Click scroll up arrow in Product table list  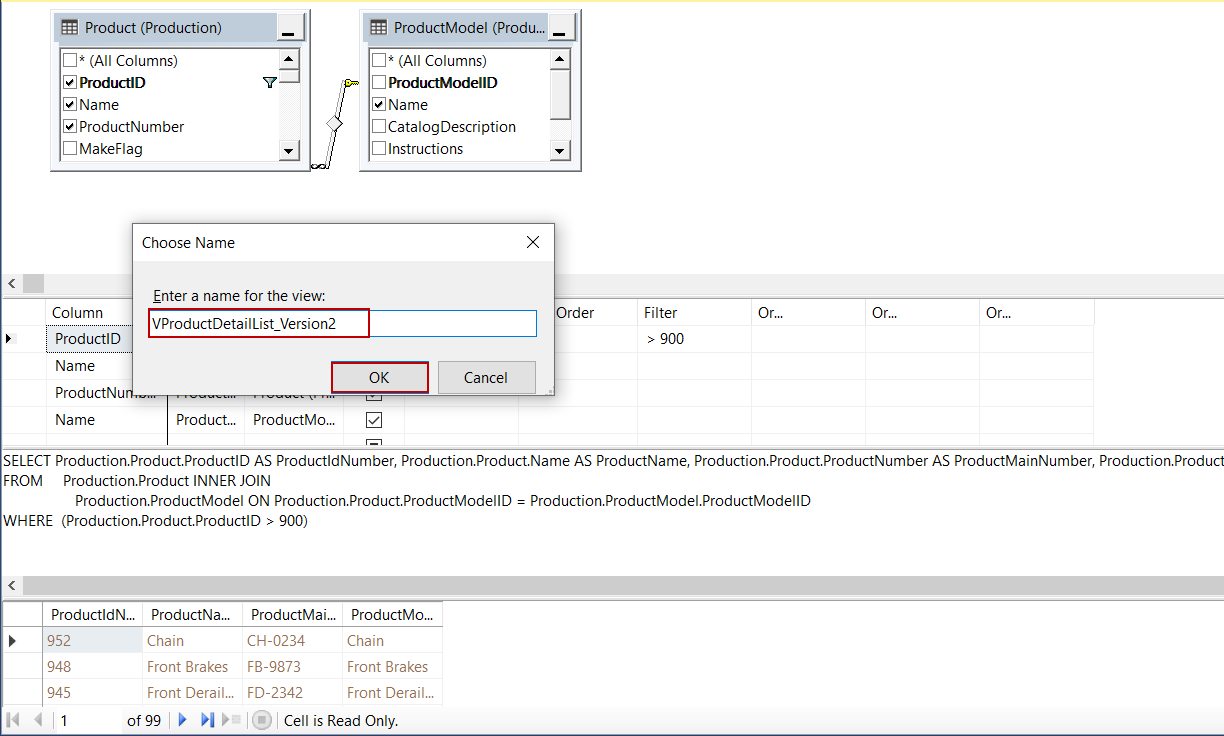pyautogui.click(x=289, y=59)
